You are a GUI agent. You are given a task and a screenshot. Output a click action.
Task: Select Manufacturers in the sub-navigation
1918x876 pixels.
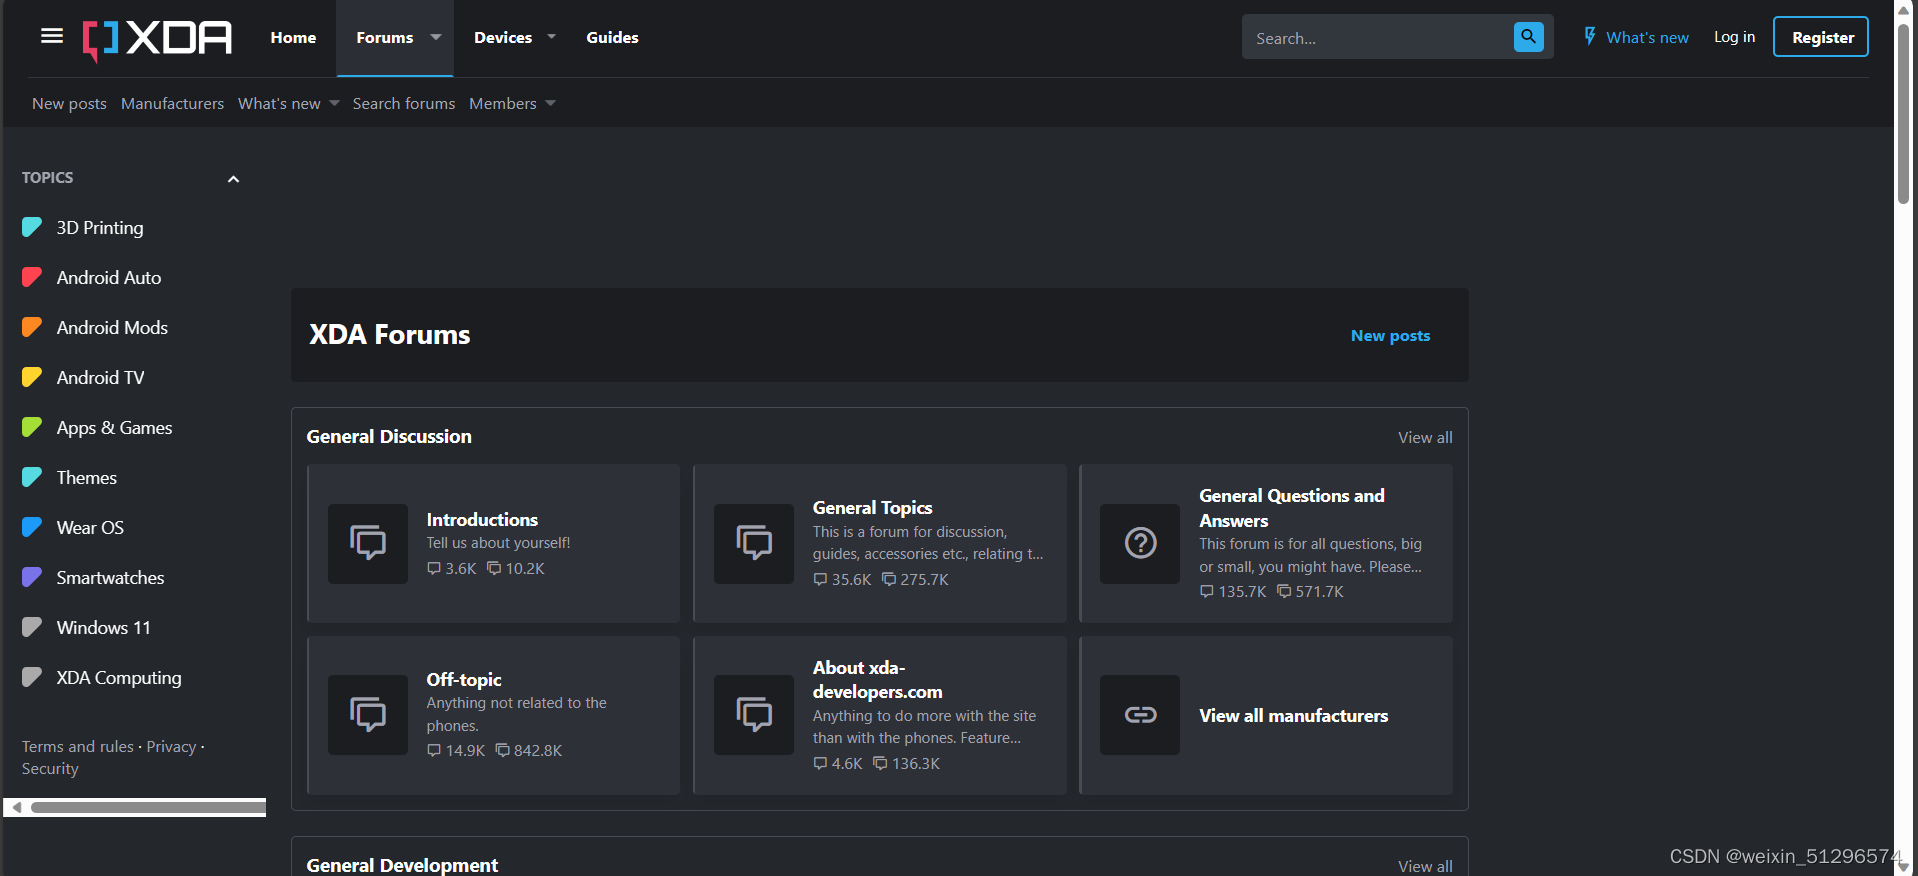[x=172, y=103]
